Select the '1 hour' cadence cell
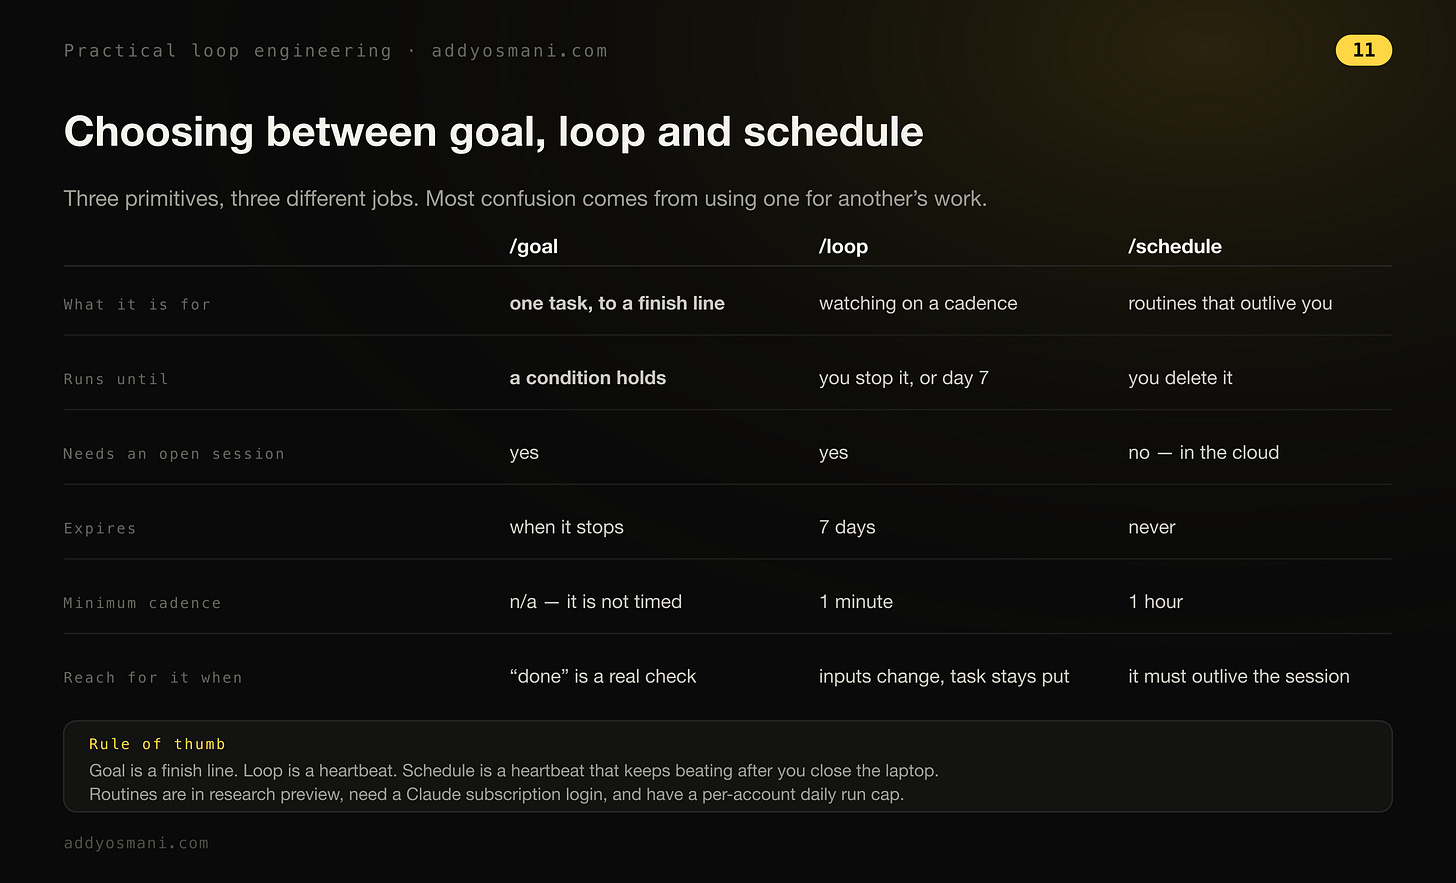This screenshot has height=883, width=1456. click(x=1156, y=602)
